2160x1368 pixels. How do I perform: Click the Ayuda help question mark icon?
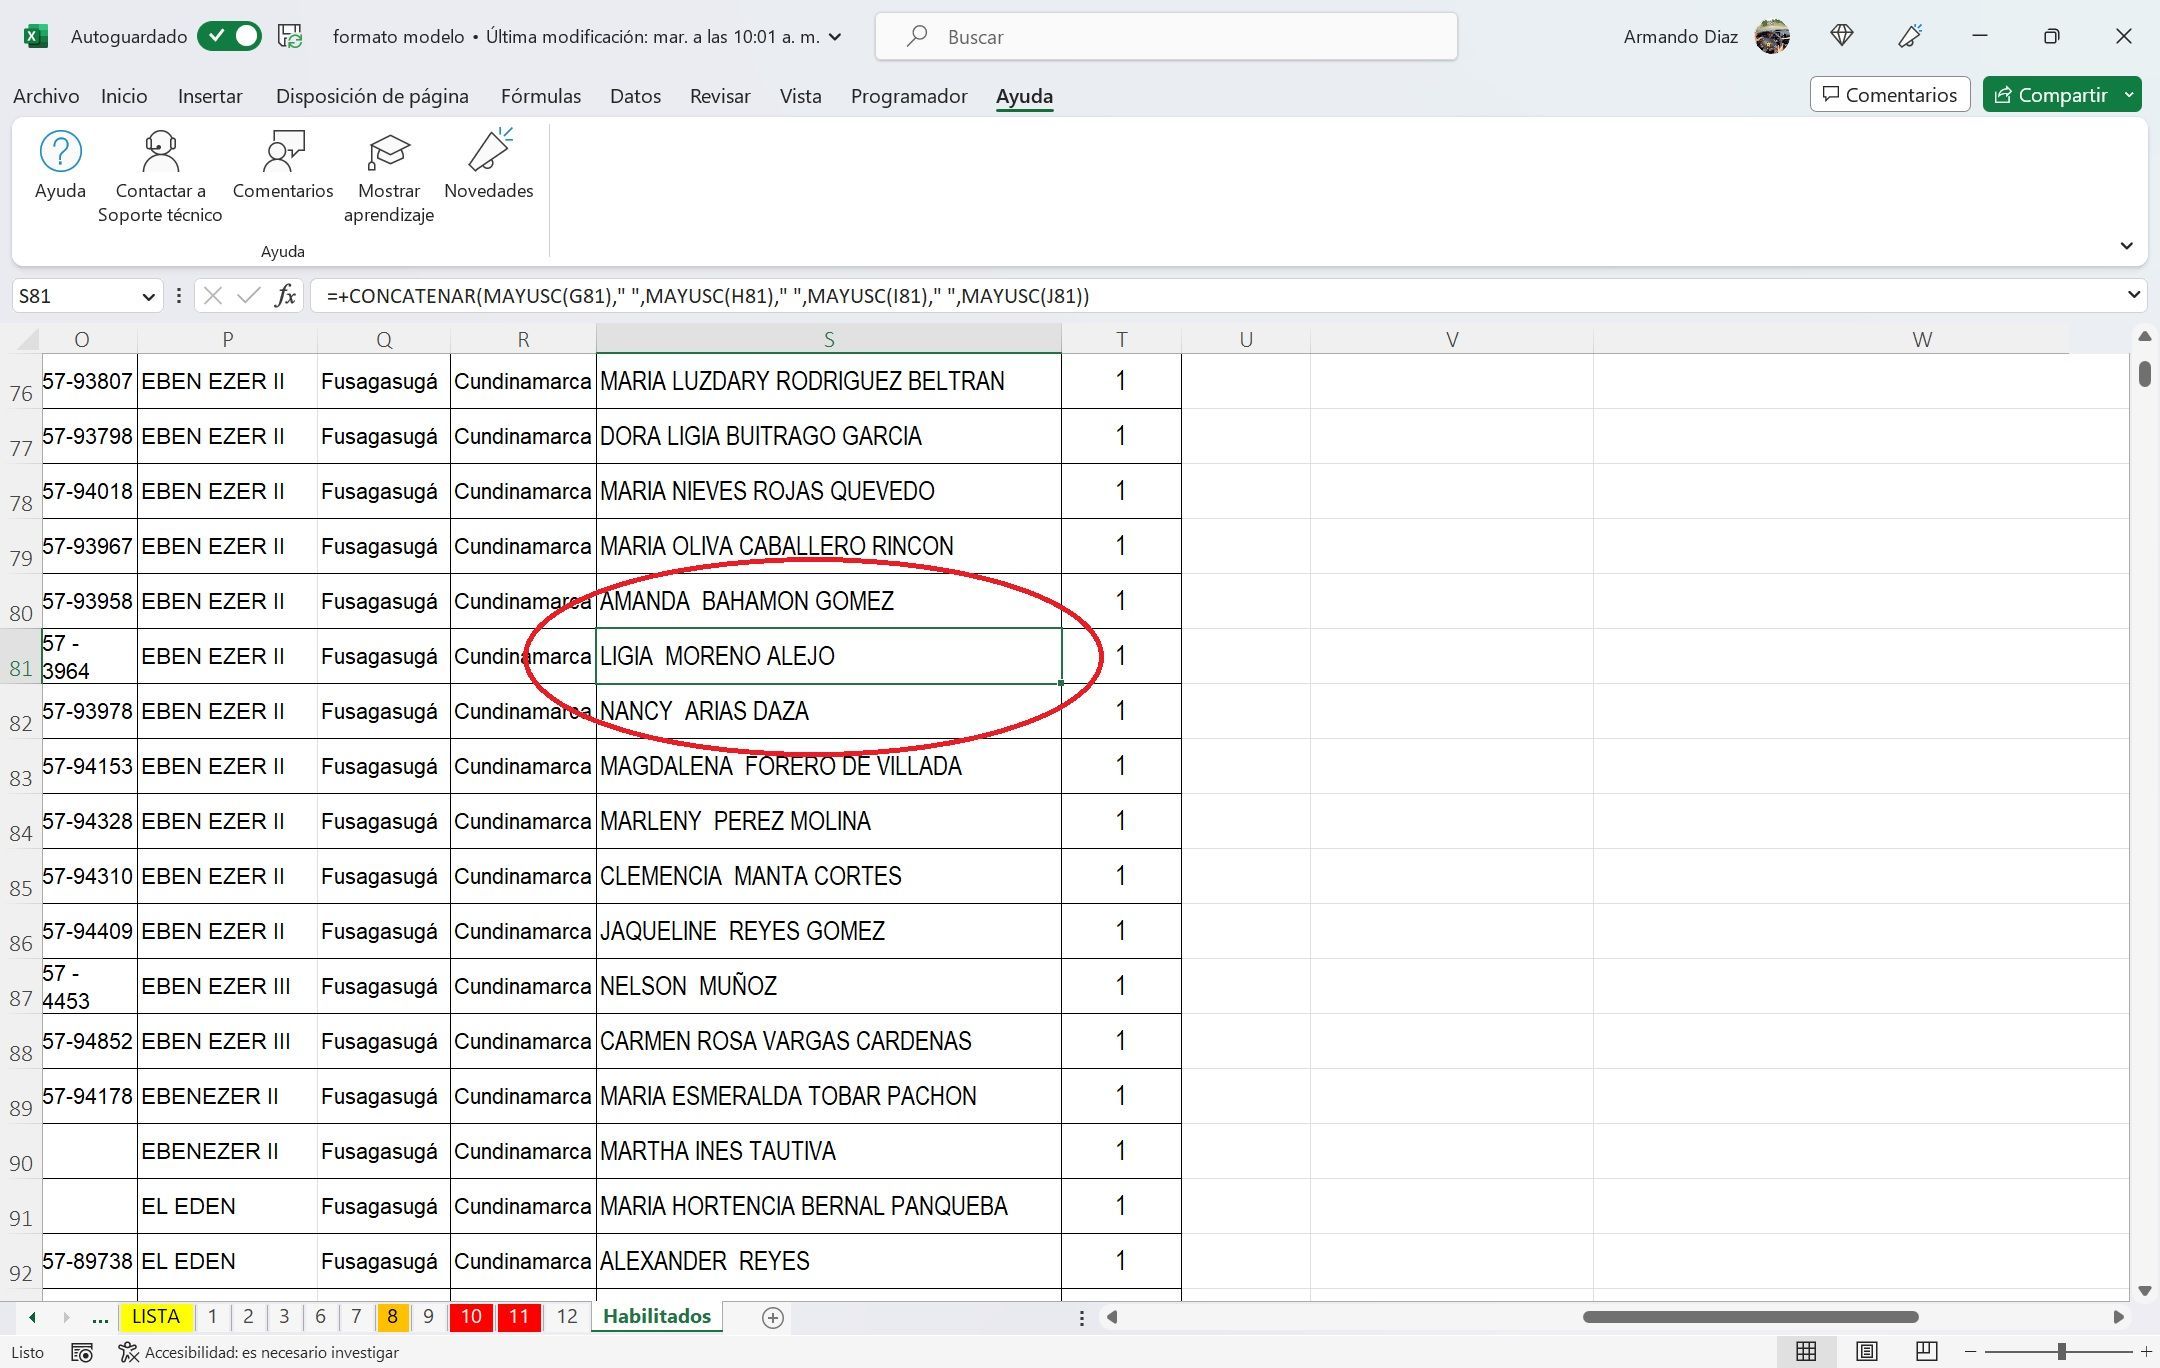pos(60,152)
